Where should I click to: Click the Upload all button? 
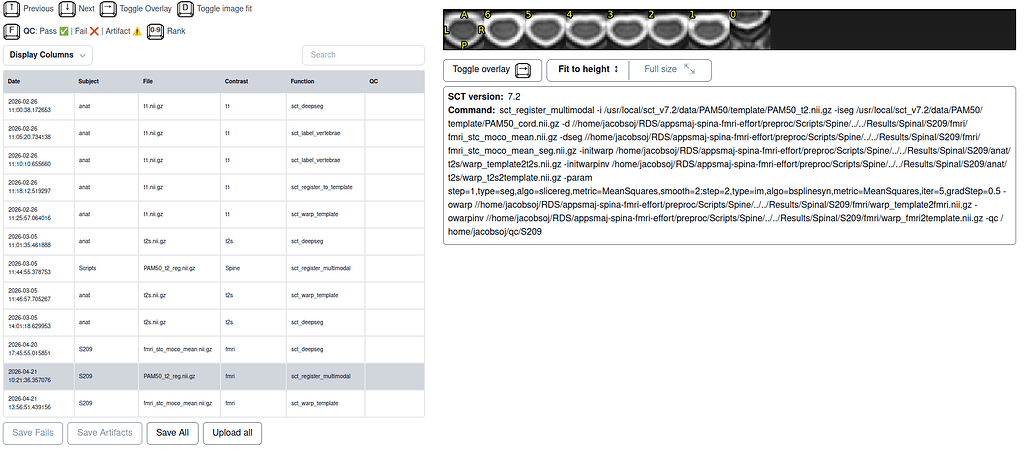pos(232,433)
